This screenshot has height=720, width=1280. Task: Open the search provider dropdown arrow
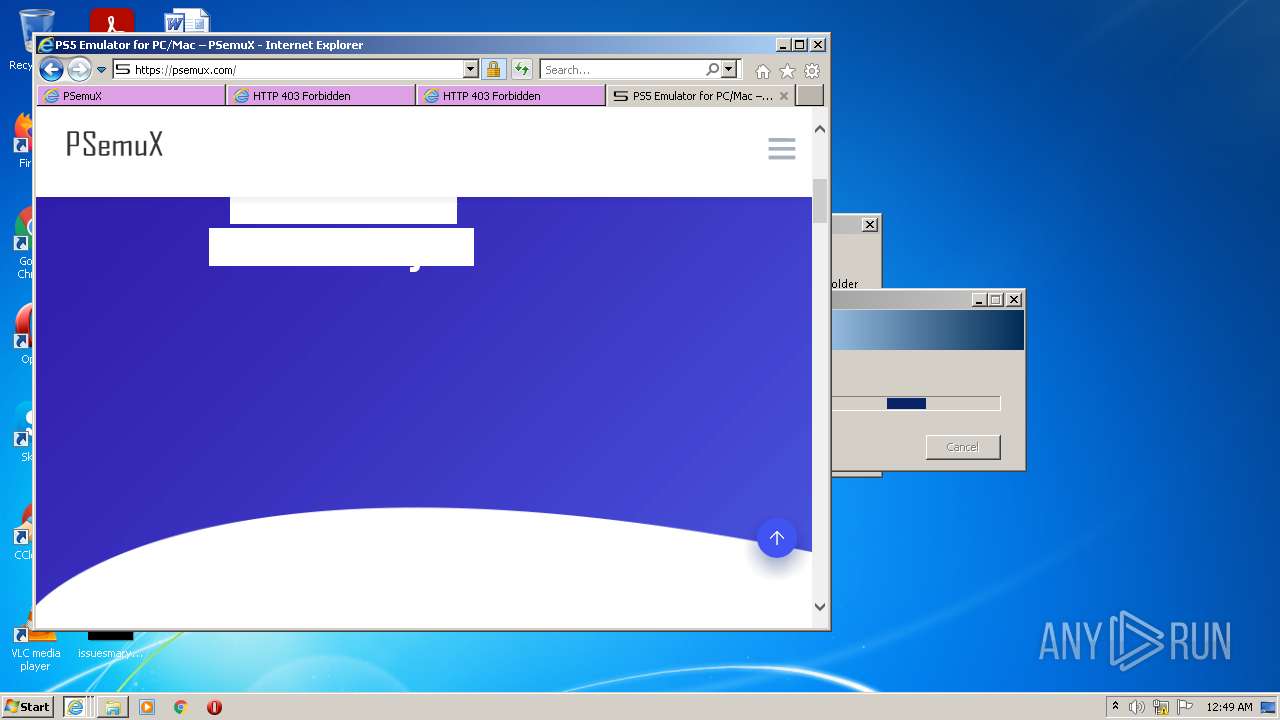tap(729, 70)
